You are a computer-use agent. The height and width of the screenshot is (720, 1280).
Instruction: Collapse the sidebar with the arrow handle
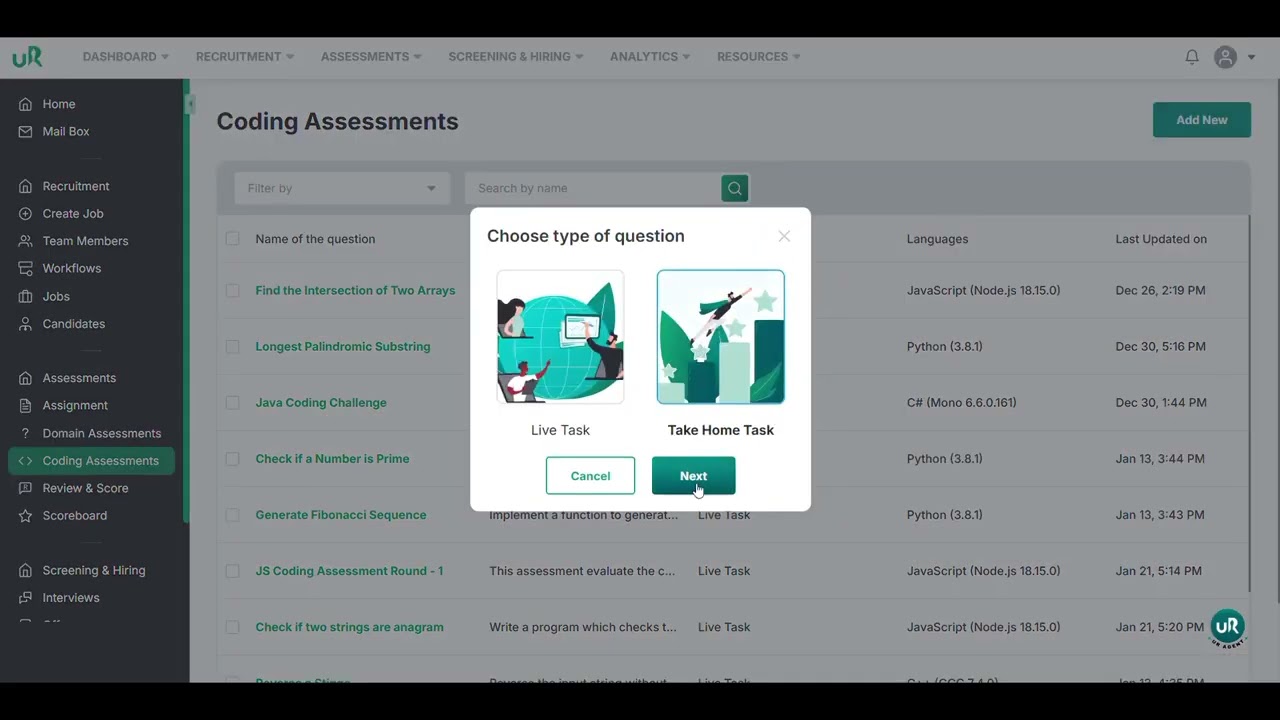pyautogui.click(x=189, y=104)
